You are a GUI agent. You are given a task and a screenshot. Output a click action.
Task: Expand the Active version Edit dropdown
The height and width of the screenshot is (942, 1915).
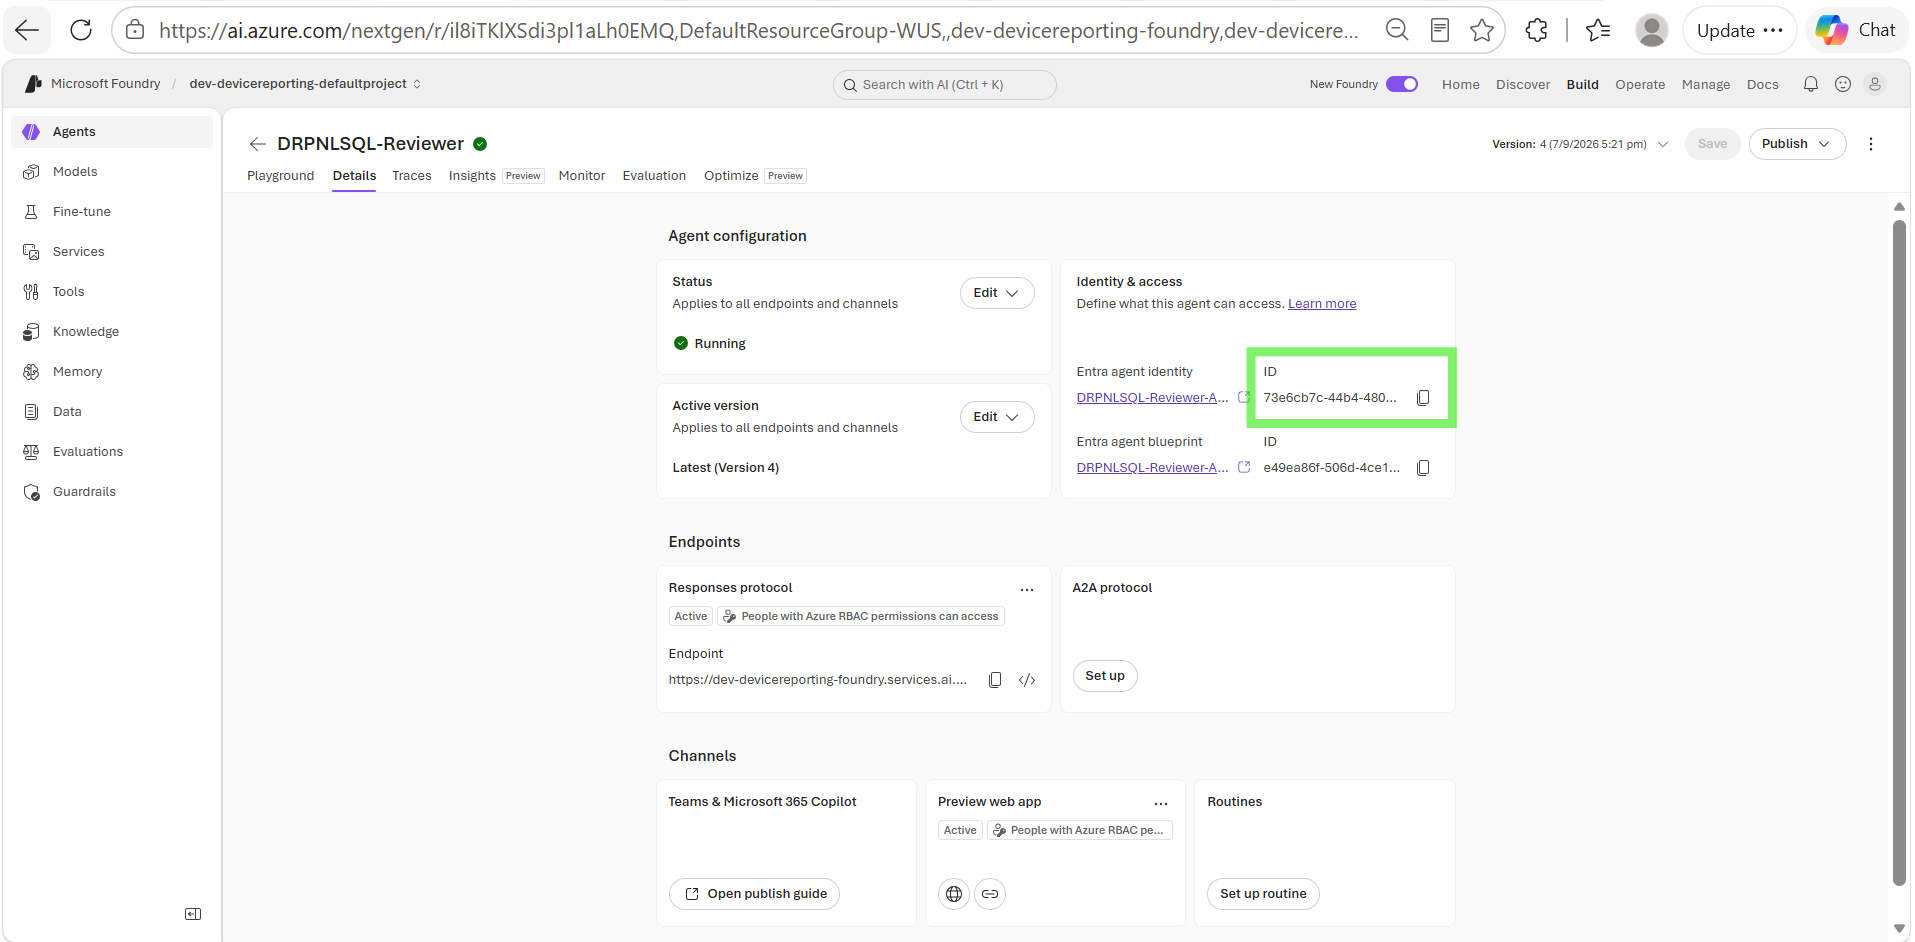(997, 417)
